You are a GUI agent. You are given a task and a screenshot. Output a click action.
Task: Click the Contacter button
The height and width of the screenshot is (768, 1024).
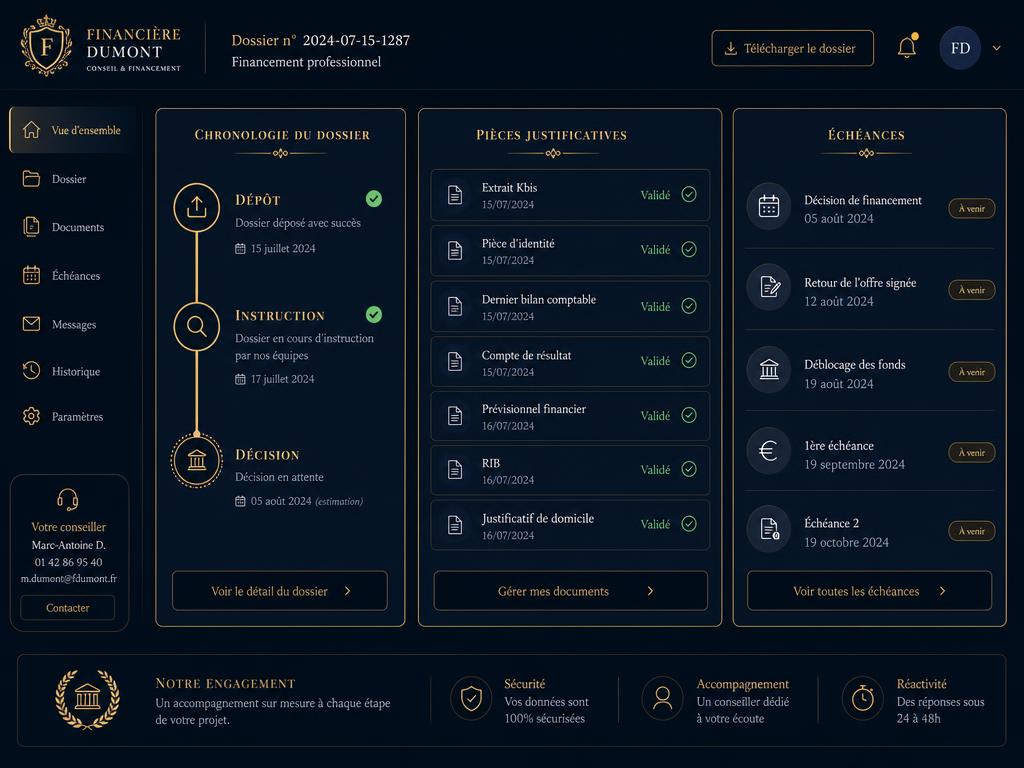67,607
